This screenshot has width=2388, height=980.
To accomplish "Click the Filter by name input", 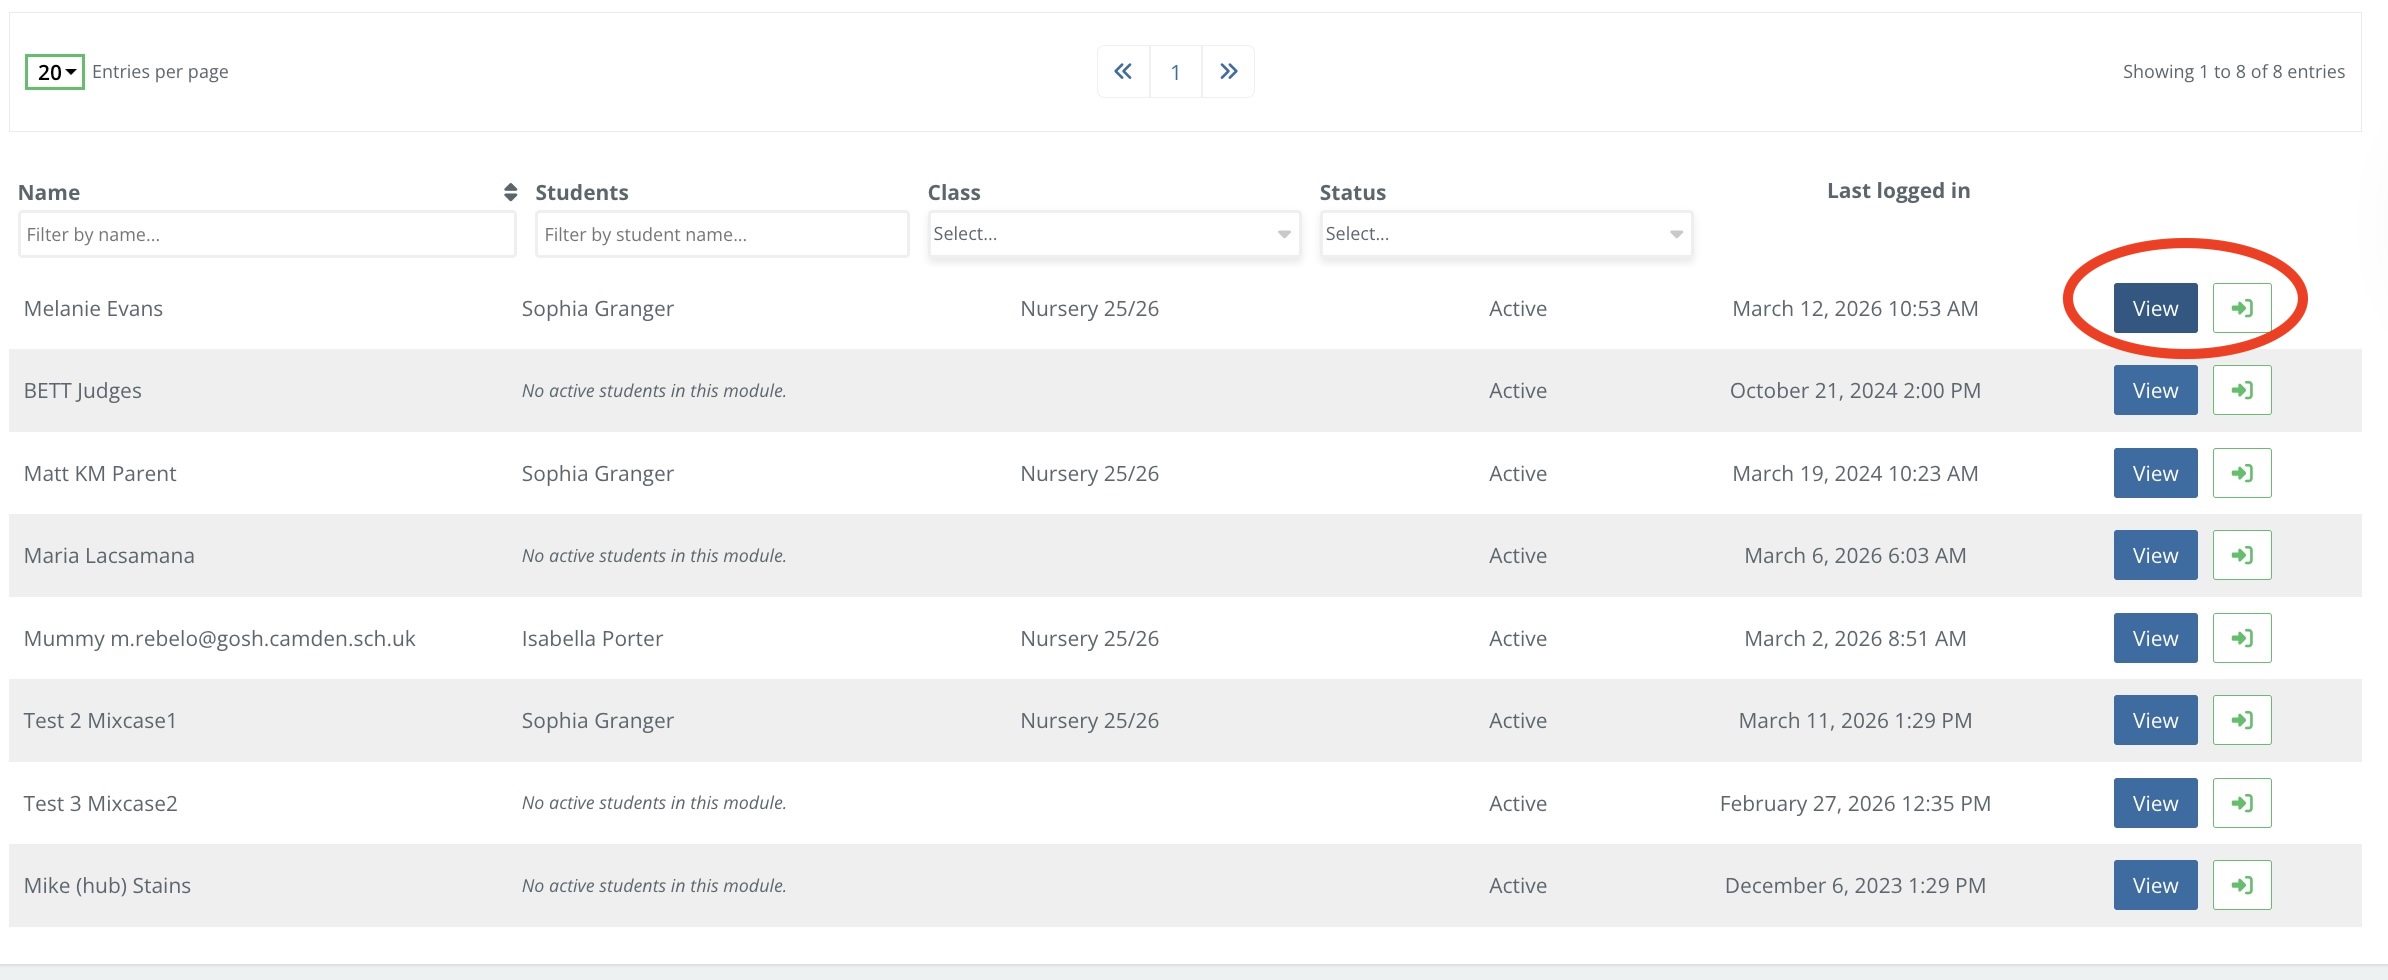I will (x=267, y=235).
